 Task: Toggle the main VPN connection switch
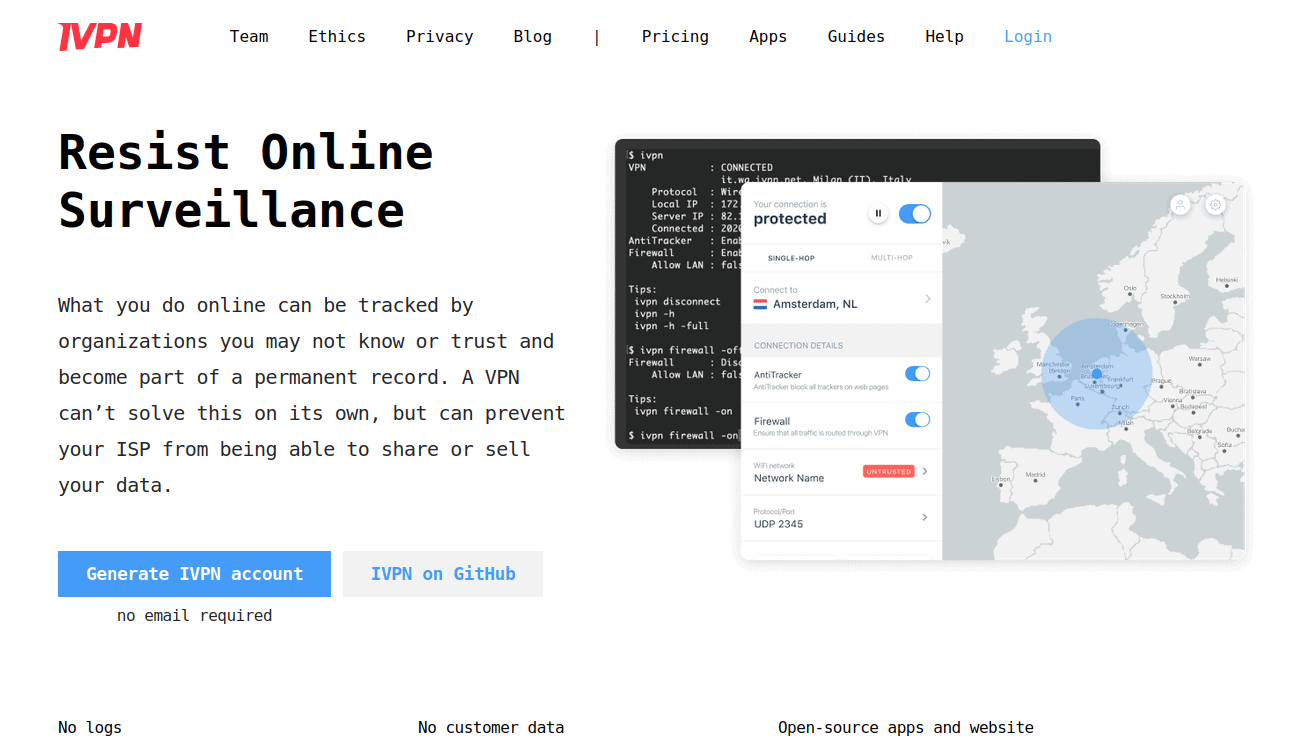click(915, 213)
